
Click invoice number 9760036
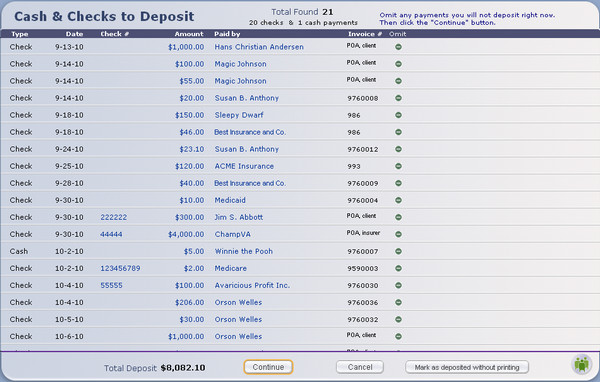363,303
